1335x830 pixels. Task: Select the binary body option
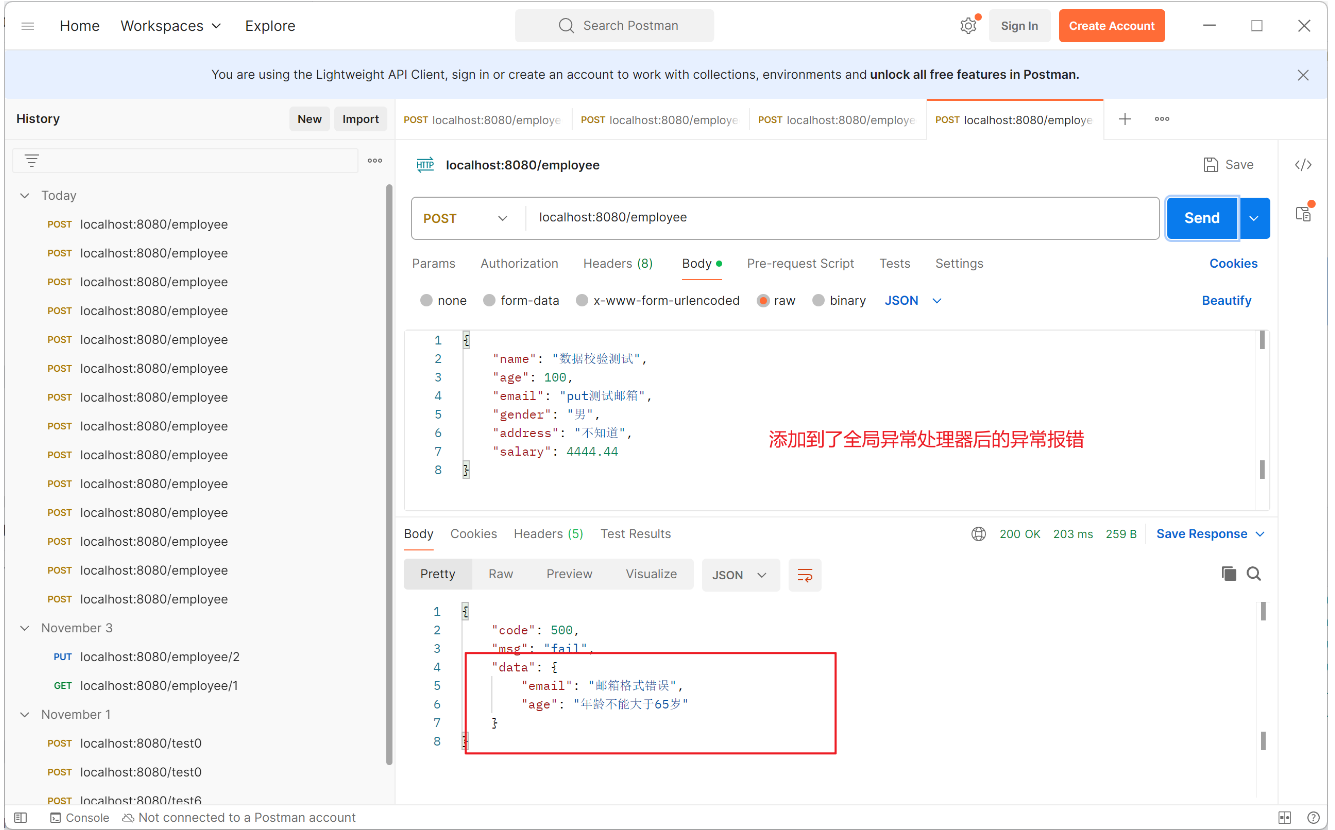click(x=839, y=301)
